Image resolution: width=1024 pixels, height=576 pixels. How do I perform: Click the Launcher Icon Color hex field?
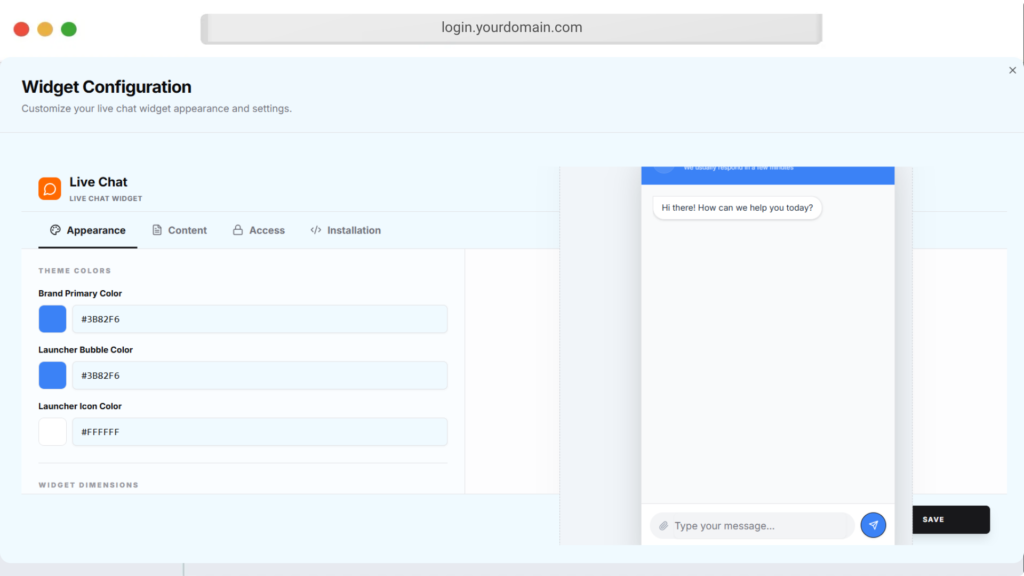pos(259,432)
